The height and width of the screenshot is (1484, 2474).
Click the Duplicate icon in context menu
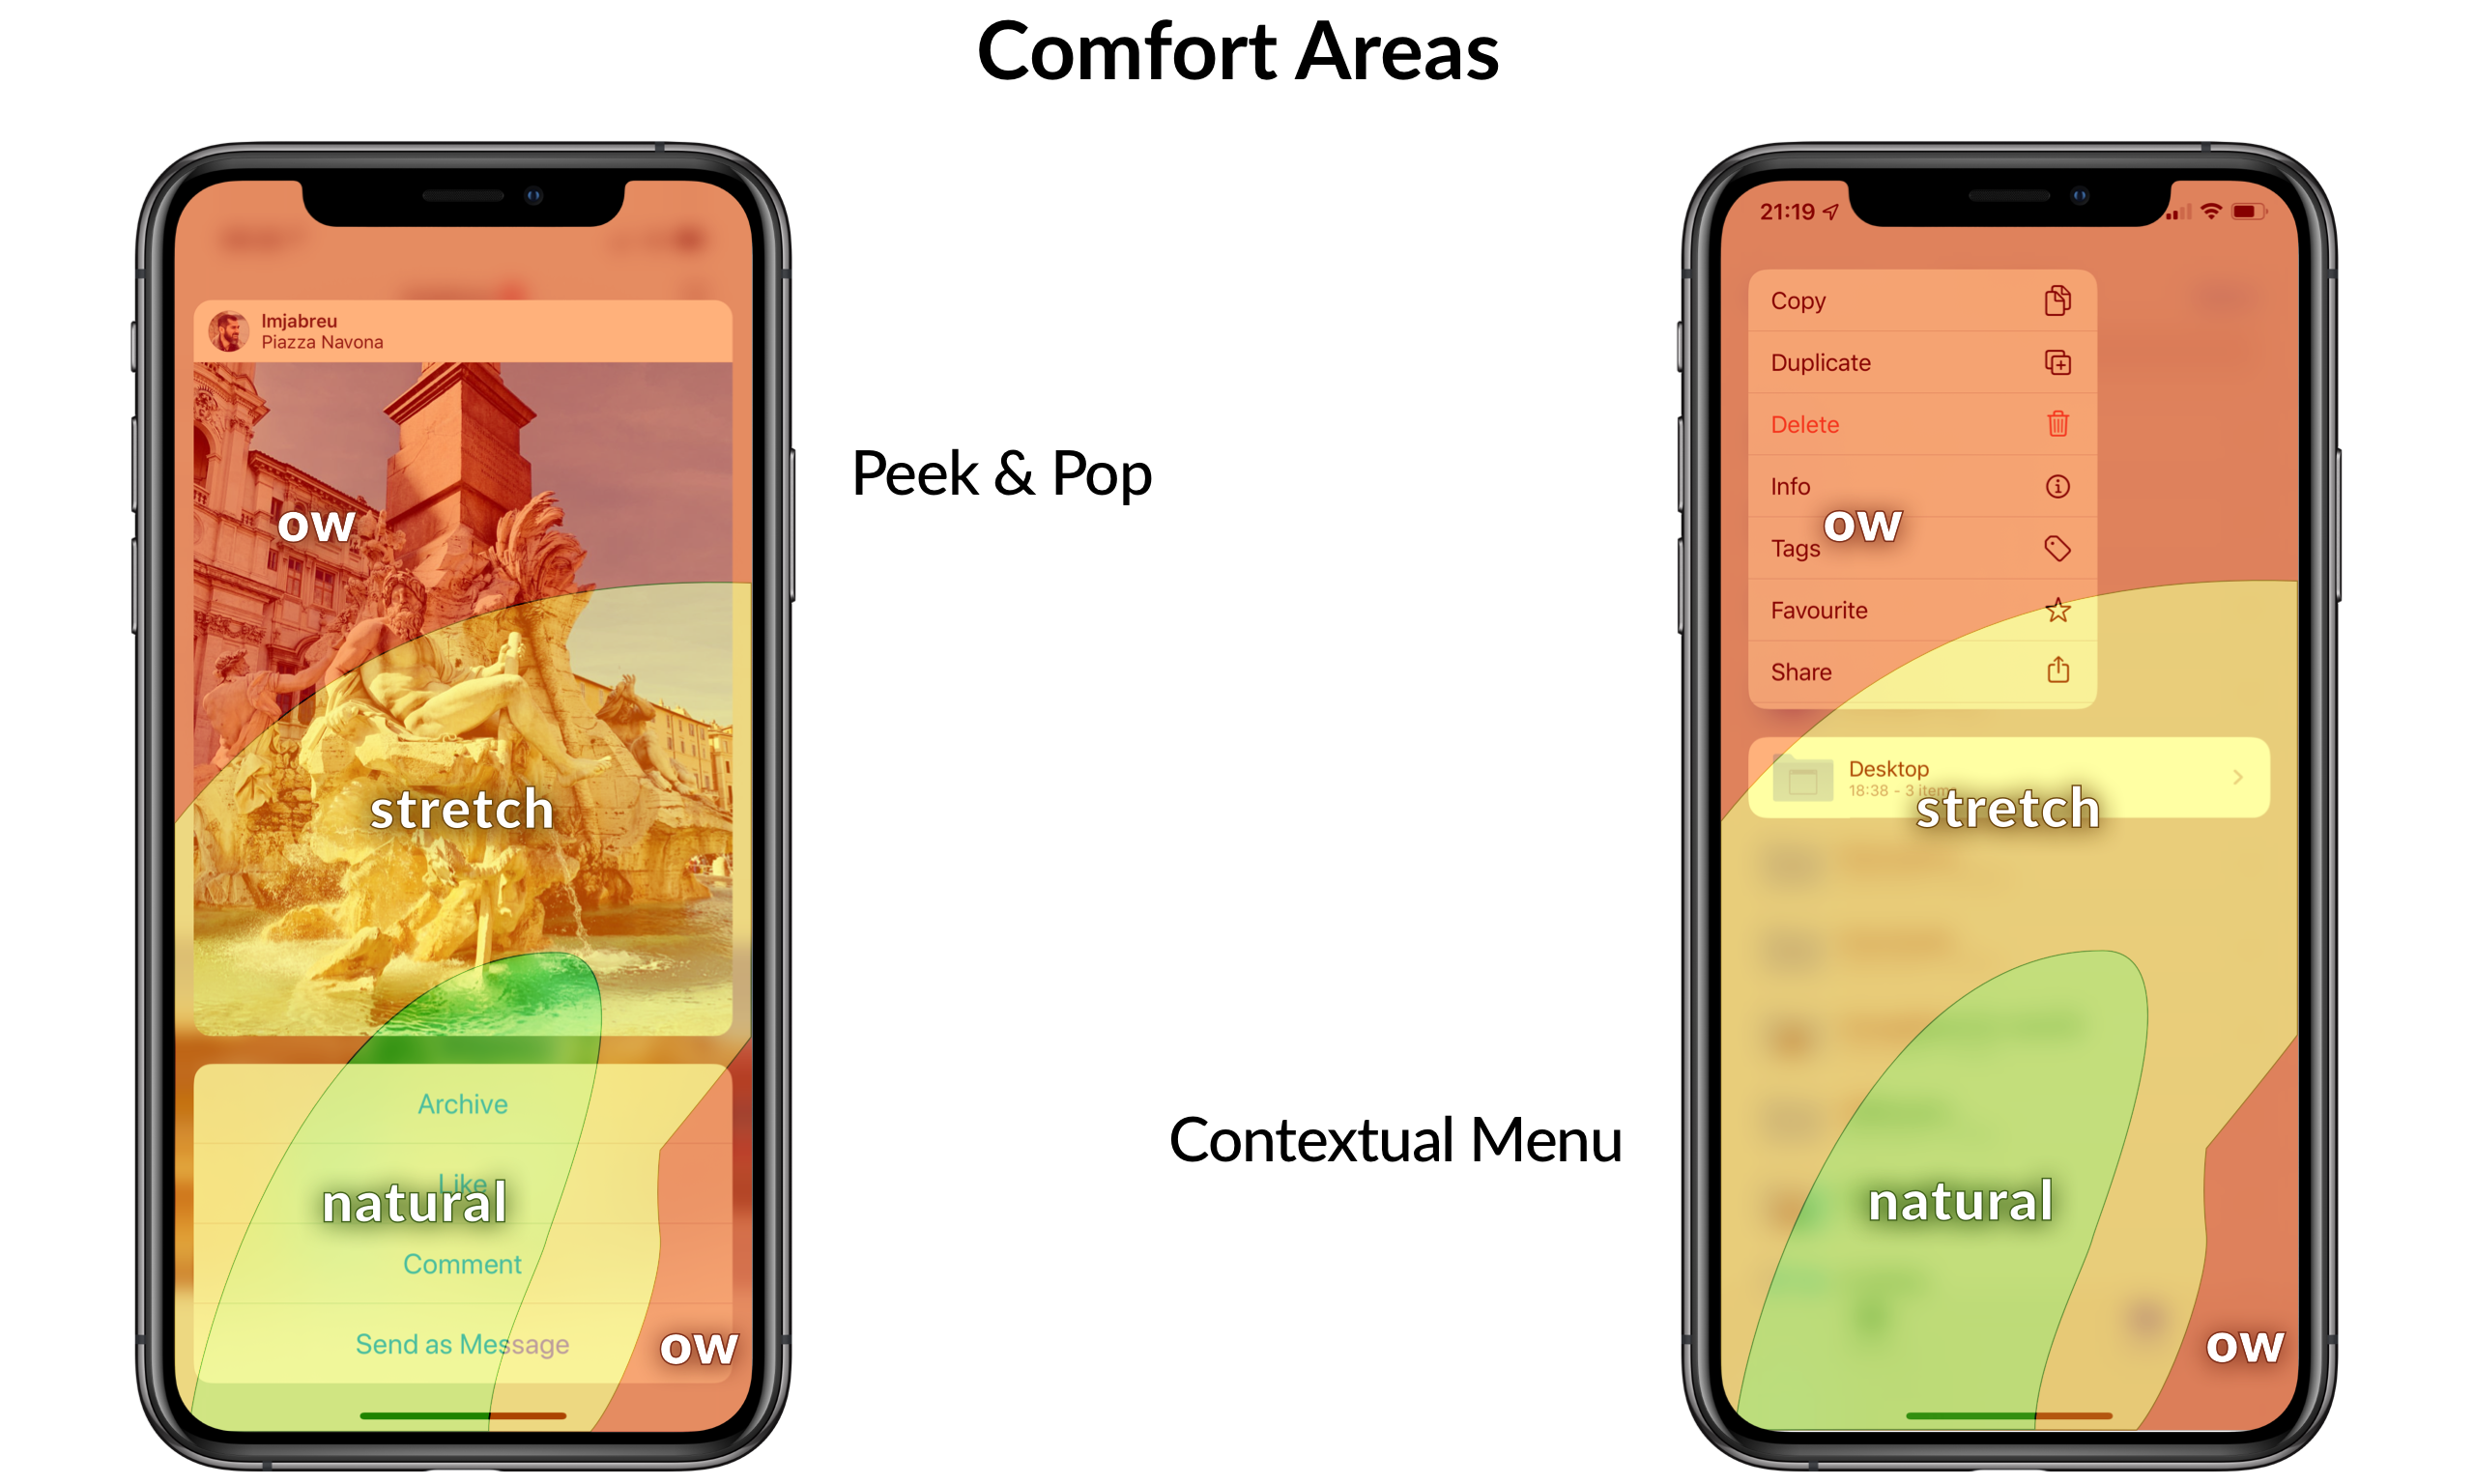[x=2057, y=364]
